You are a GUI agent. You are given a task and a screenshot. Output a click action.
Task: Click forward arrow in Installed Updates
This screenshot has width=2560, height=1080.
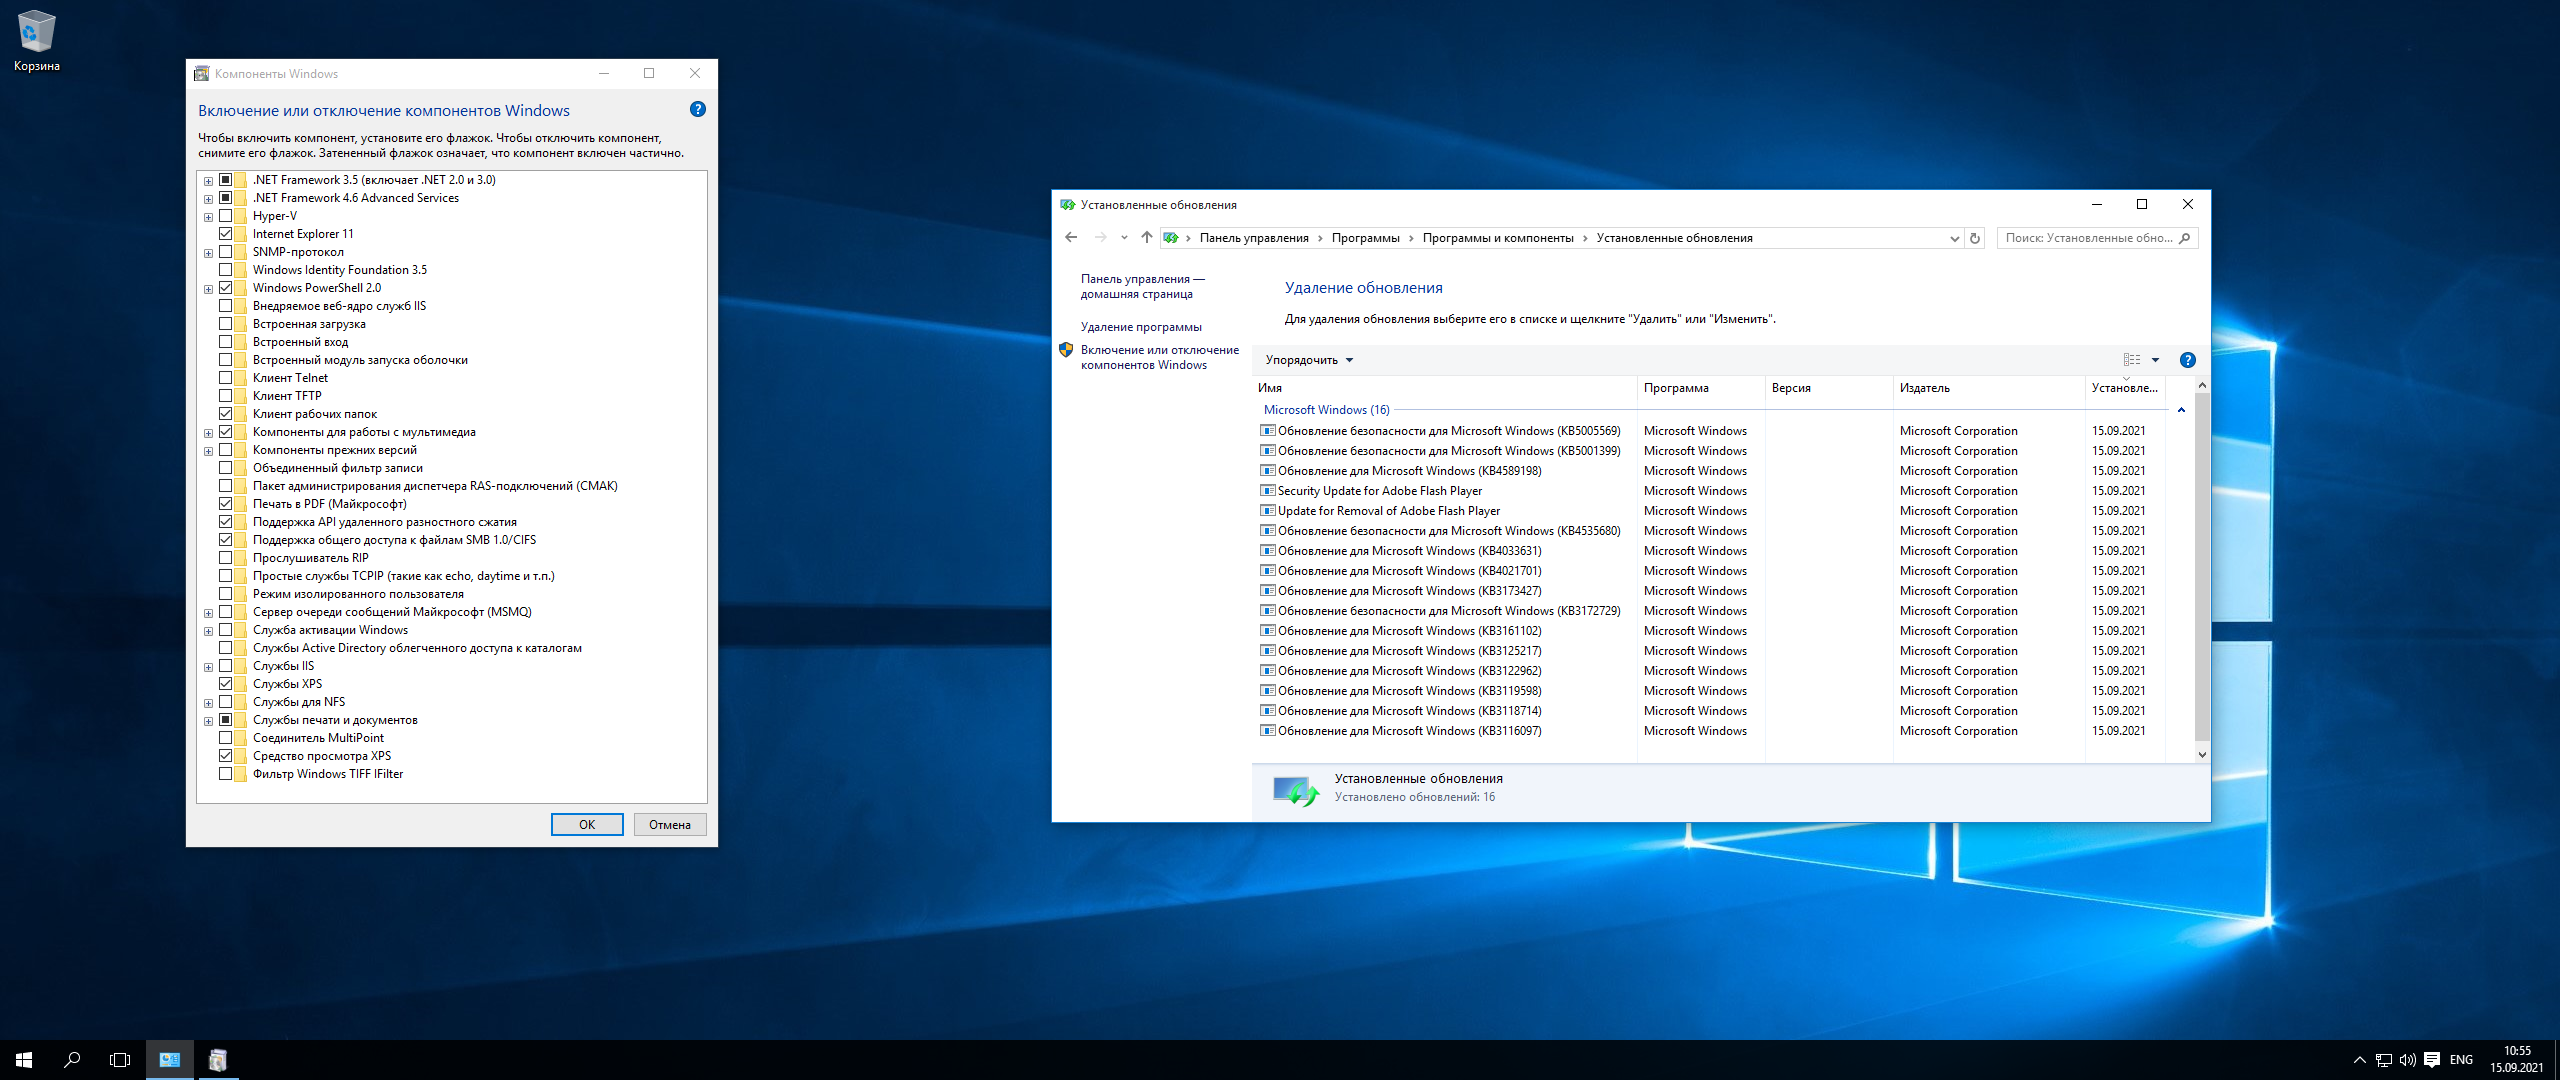[x=1101, y=238]
